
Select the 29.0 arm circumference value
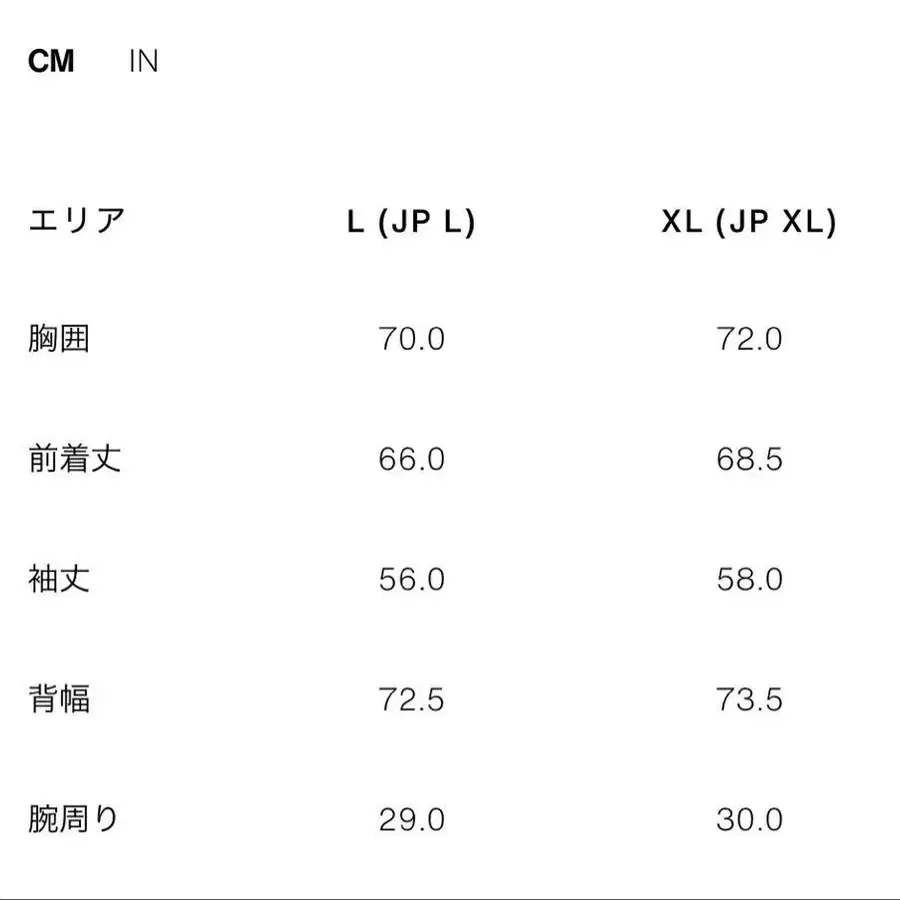(x=411, y=820)
